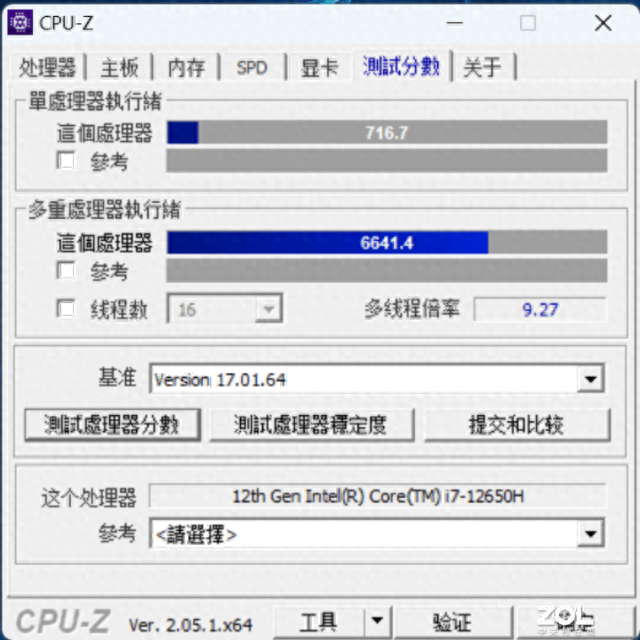This screenshot has width=640, height=640.
Task: Switch to the 内存 tab
Action: pos(186,67)
